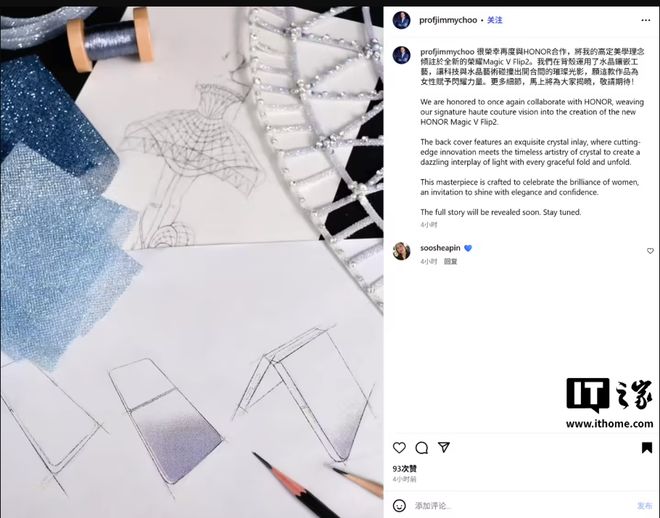Viewport: 660px width, 518px height.
Task: Click soosheapin's blue verified badge
Action: click(x=468, y=248)
